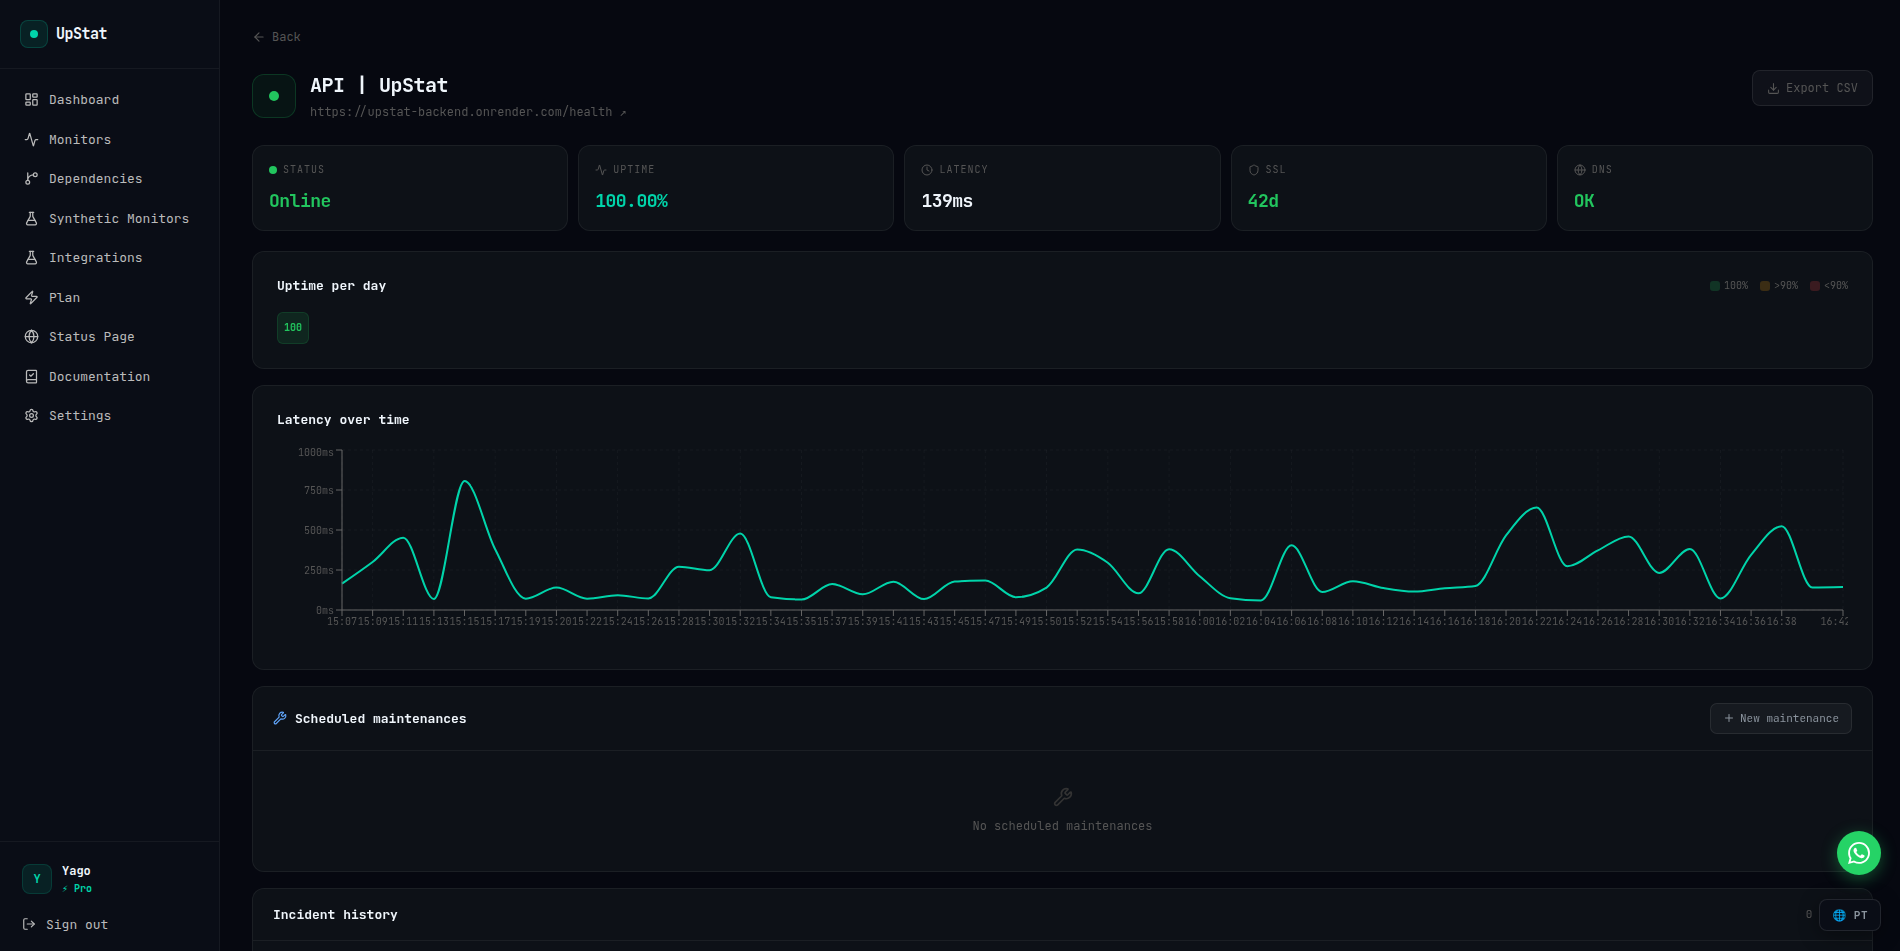Click the orange >90% legend swatch
Viewport: 1900px width, 951px height.
pyautogui.click(x=1765, y=286)
